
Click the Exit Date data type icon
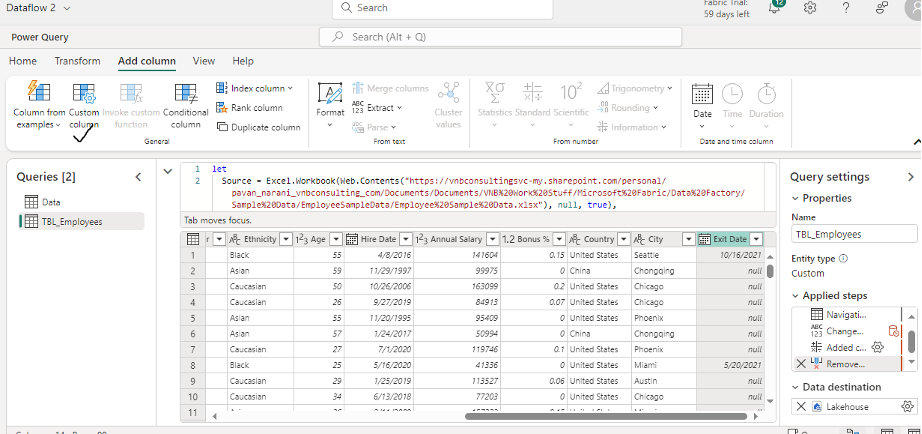[x=704, y=239]
